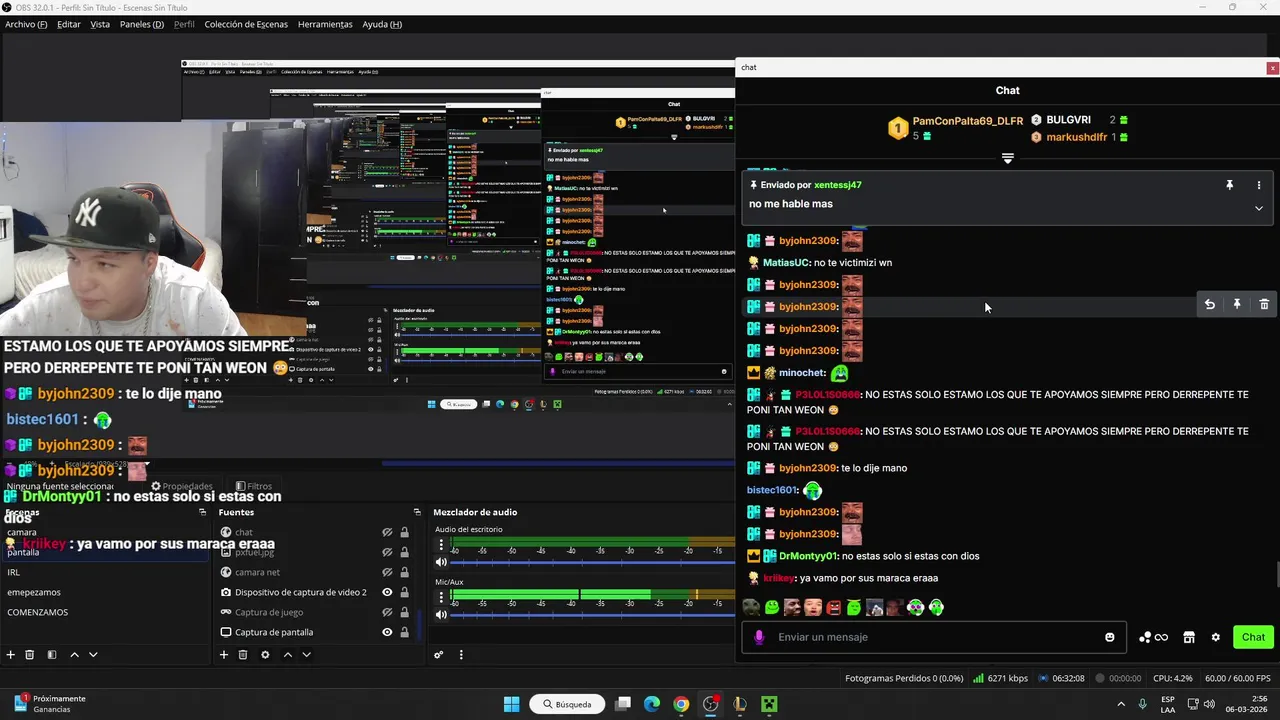Viewport: 1280px width, 720px height.
Task: Open the Editar menu
Action: pyautogui.click(x=69, y=24)
